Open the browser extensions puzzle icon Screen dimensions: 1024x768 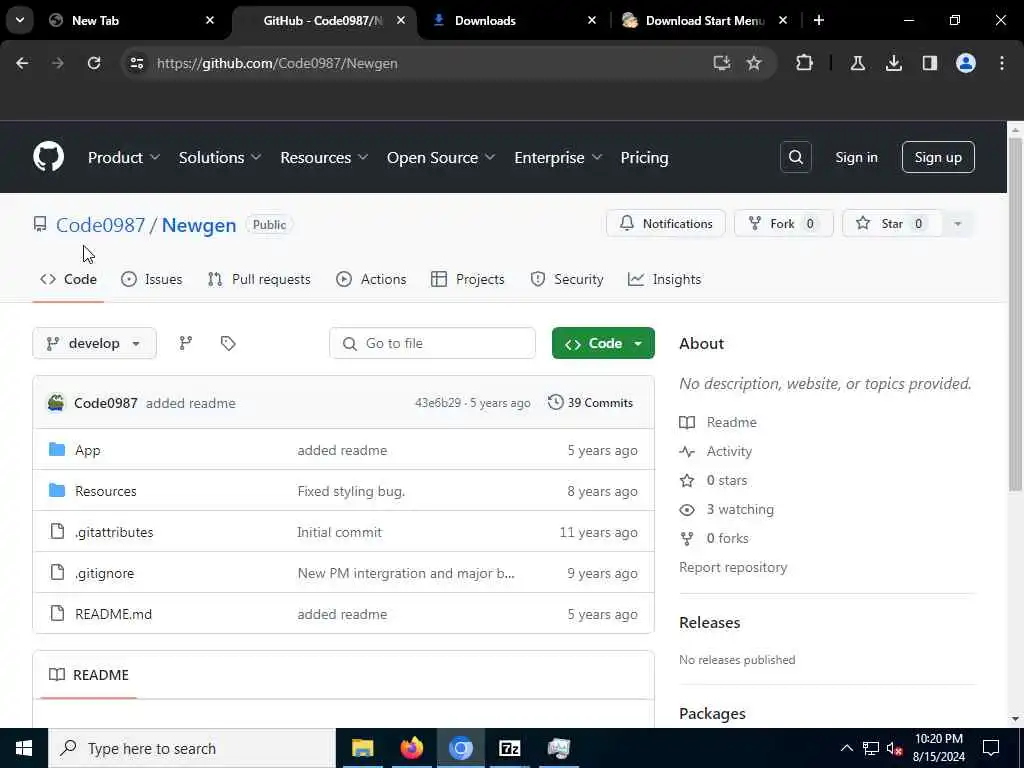point(805,63)
